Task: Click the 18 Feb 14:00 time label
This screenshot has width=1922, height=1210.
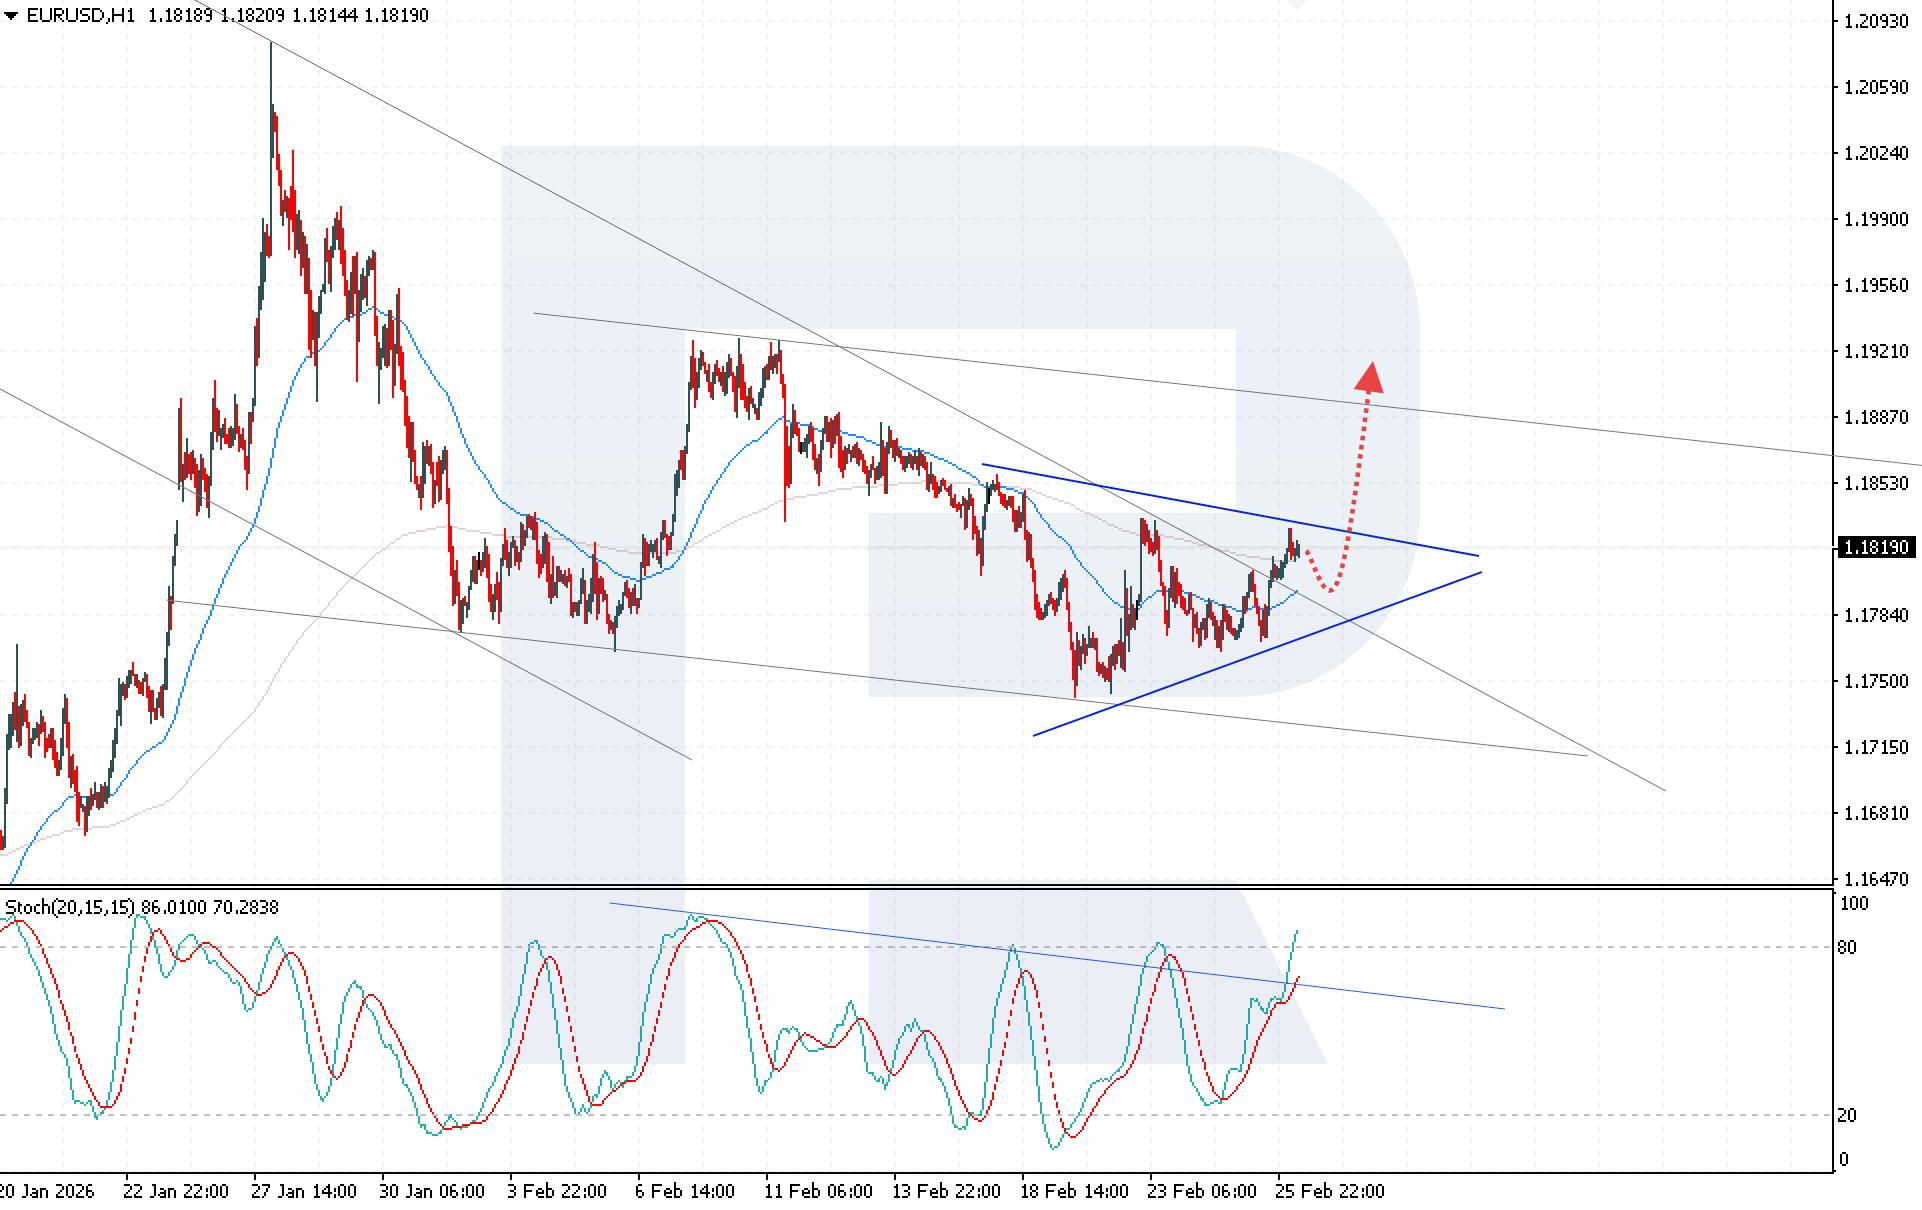Action: pos(1074,1191)
